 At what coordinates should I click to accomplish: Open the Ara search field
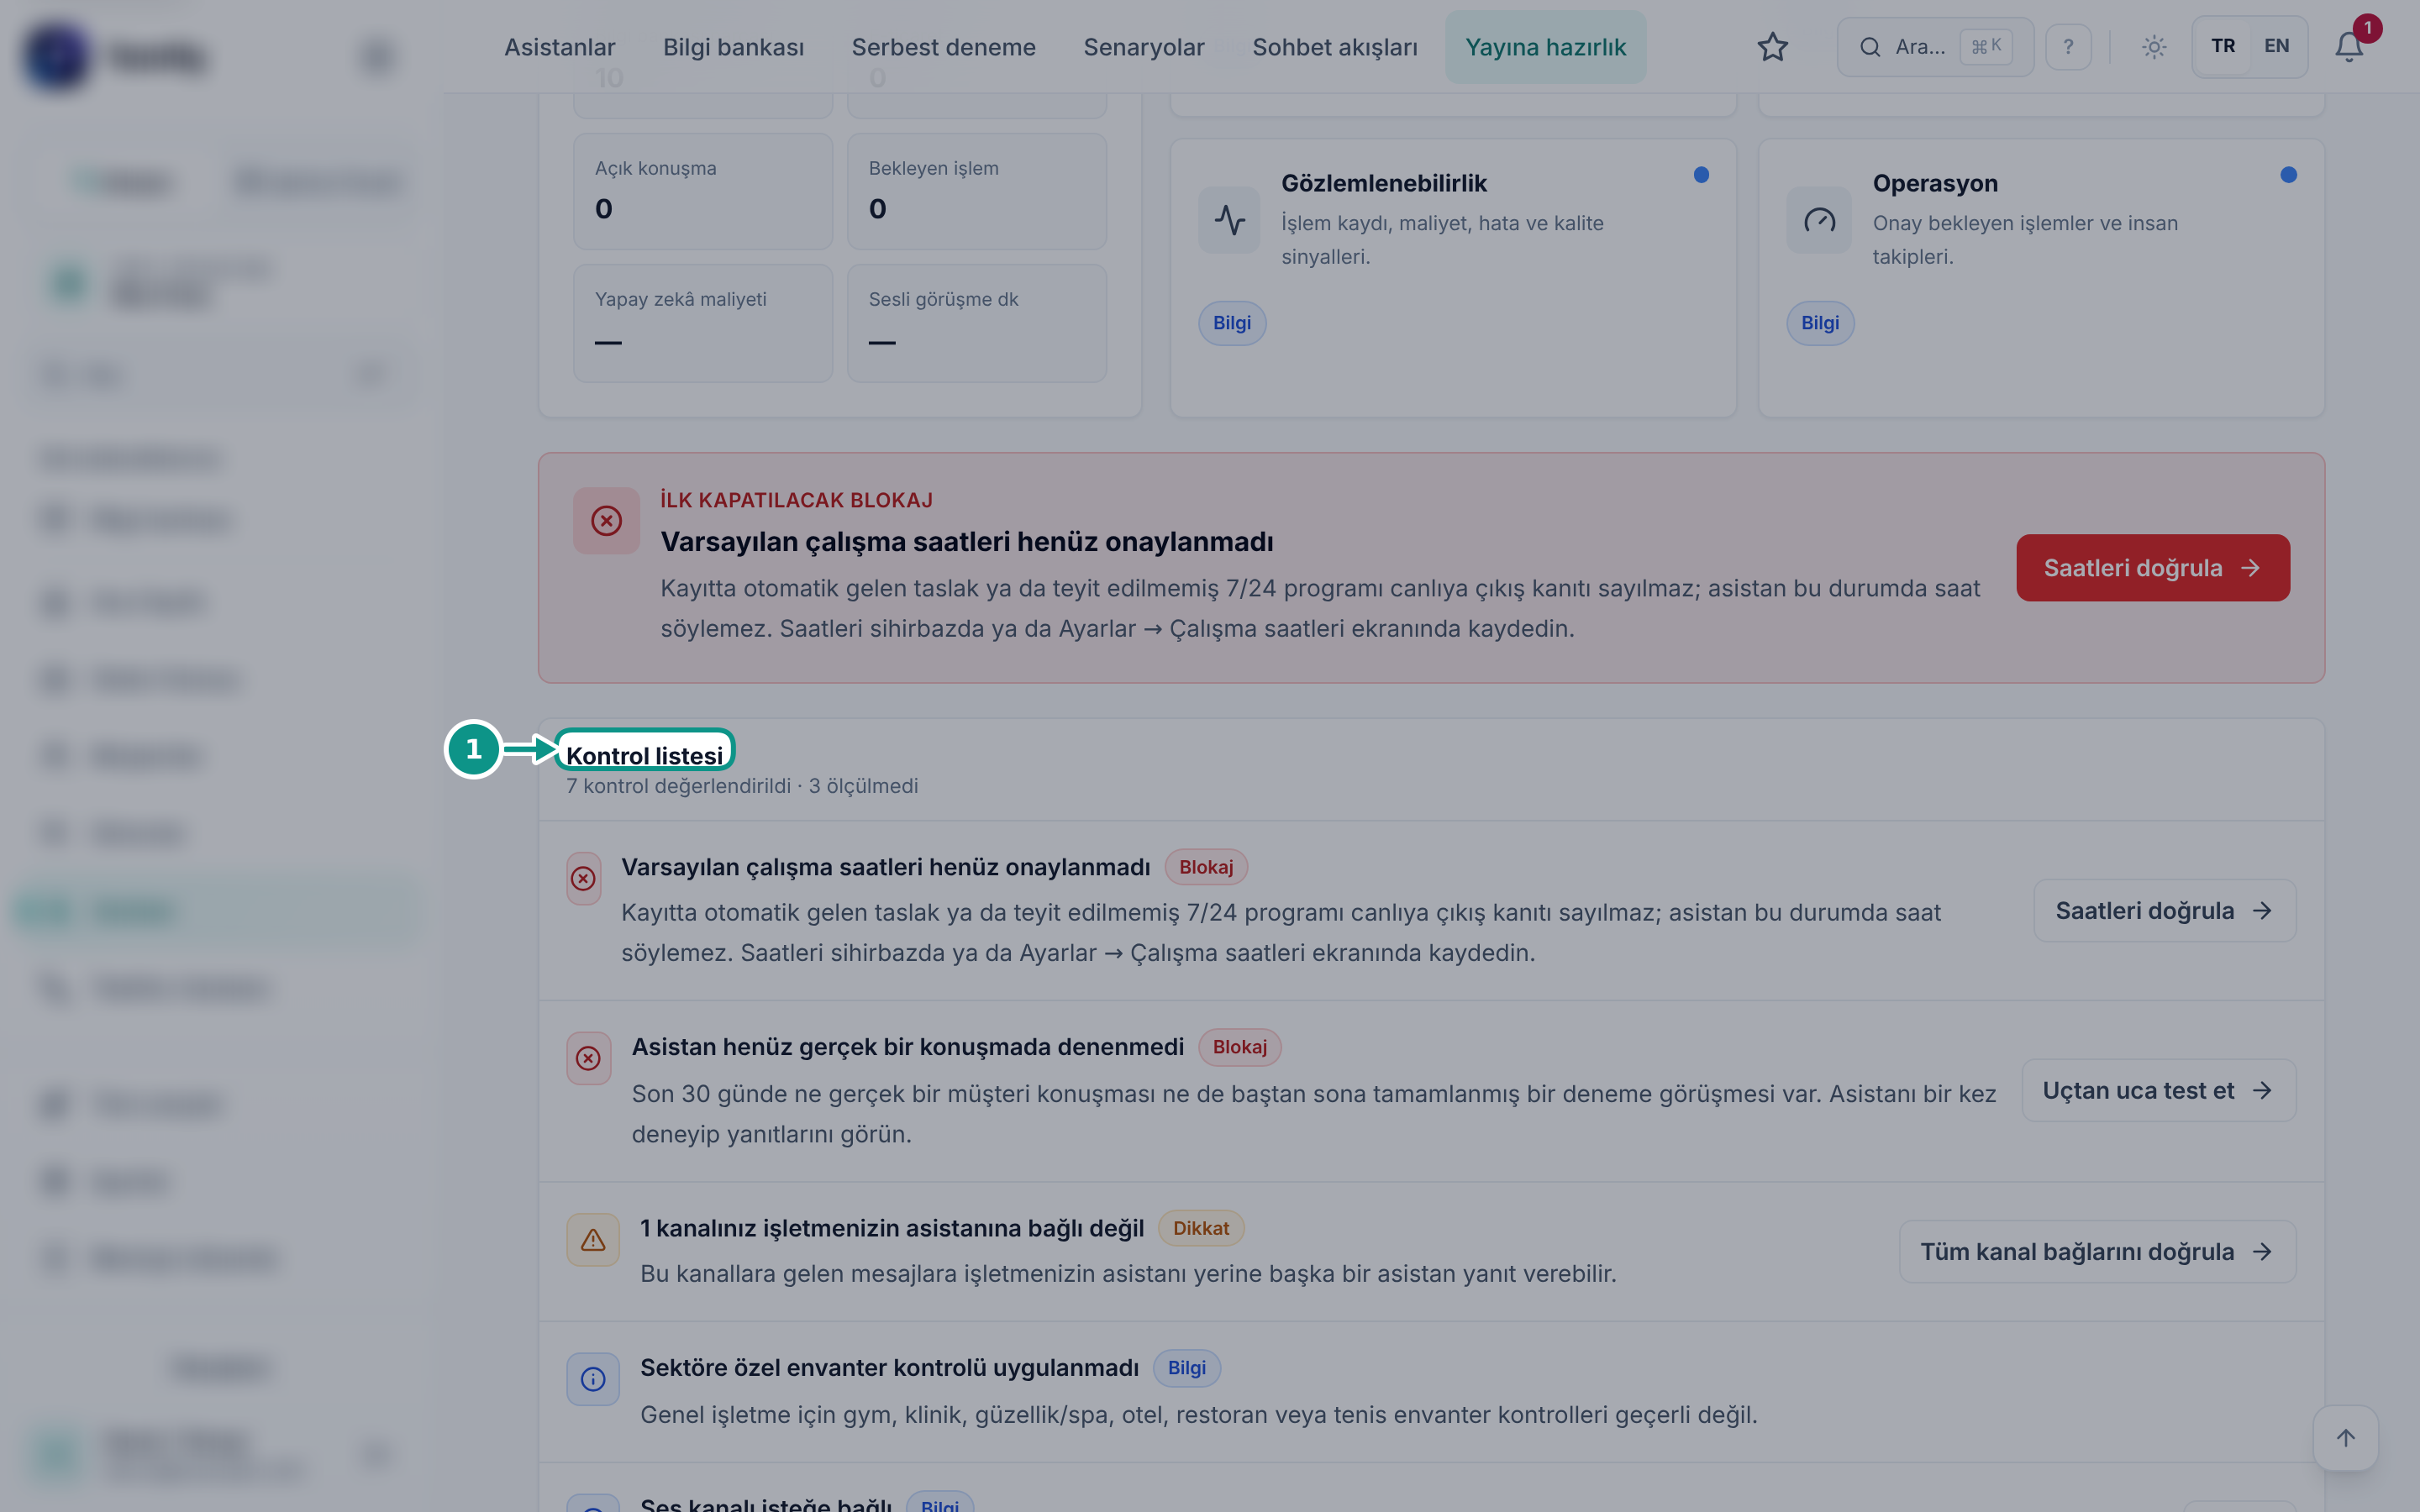pyautogui.click(x=1934, y=47)
